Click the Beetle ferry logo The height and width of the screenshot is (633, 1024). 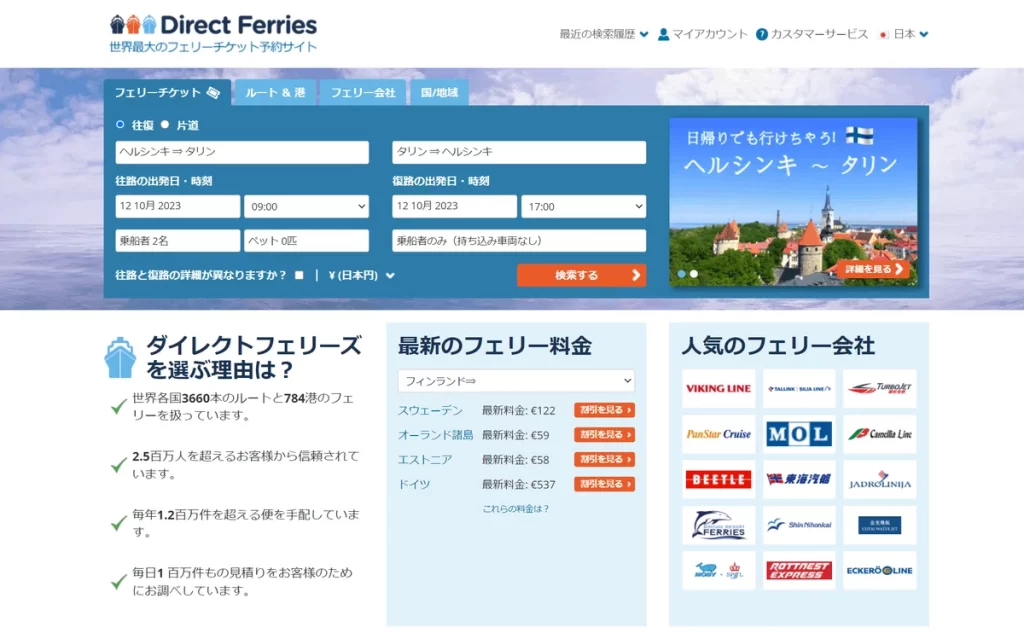point(718,480)
